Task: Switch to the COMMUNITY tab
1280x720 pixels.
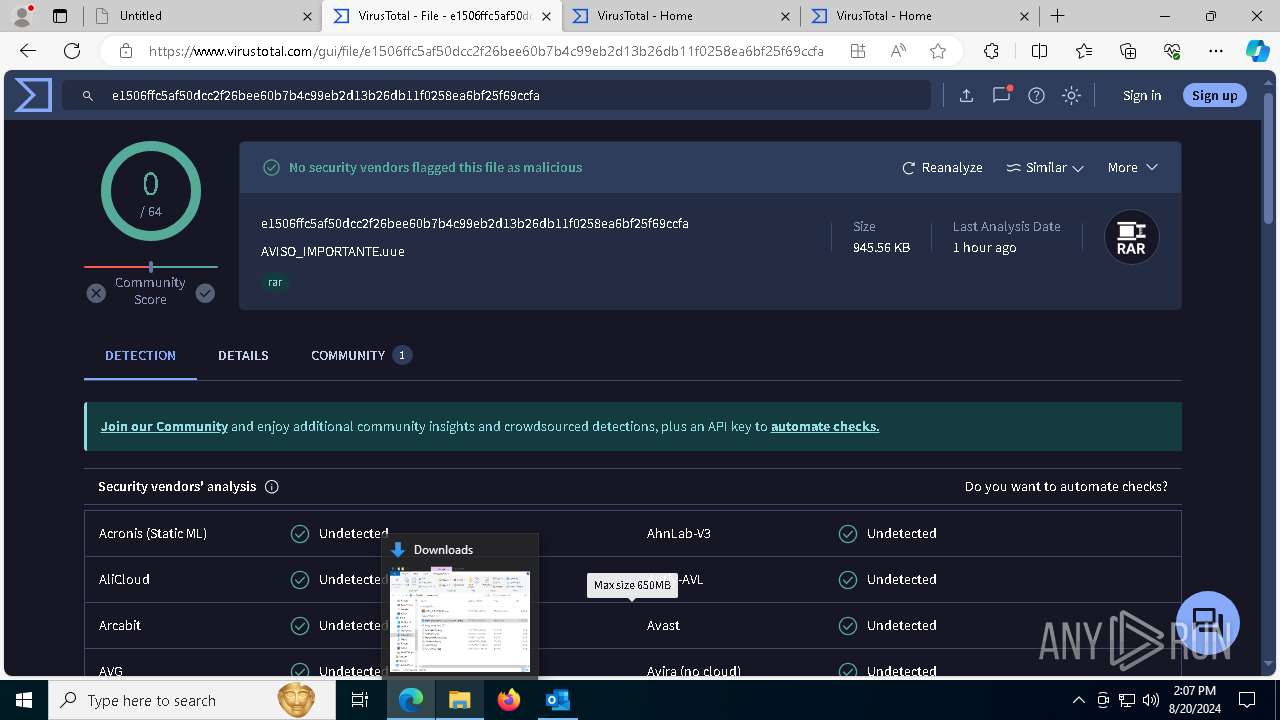Action: [361, 356]
